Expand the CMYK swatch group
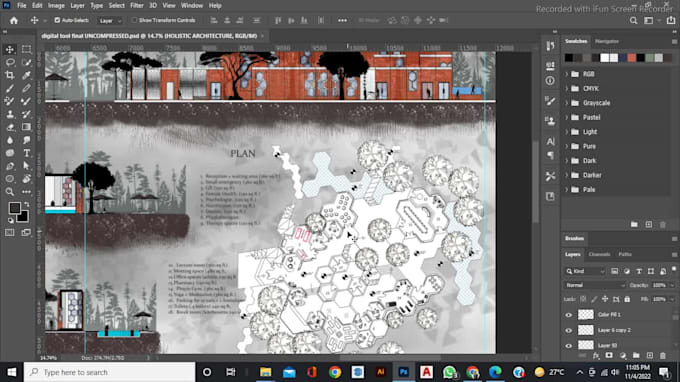This screenshot has height=382, width=680. [566, 88]
